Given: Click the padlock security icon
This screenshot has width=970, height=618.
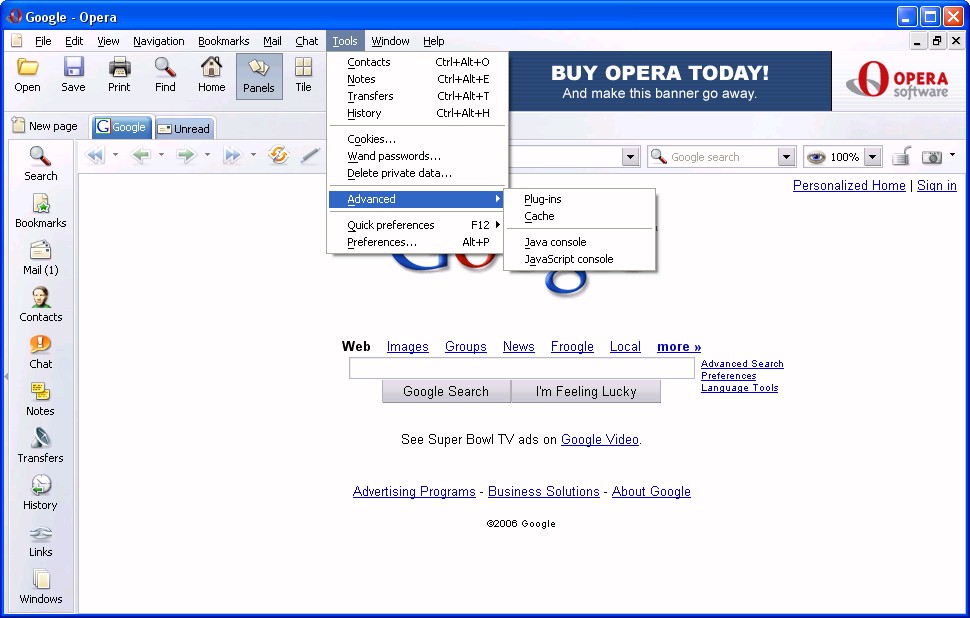Looking at the screenshot, I should [x=902, y=156].
